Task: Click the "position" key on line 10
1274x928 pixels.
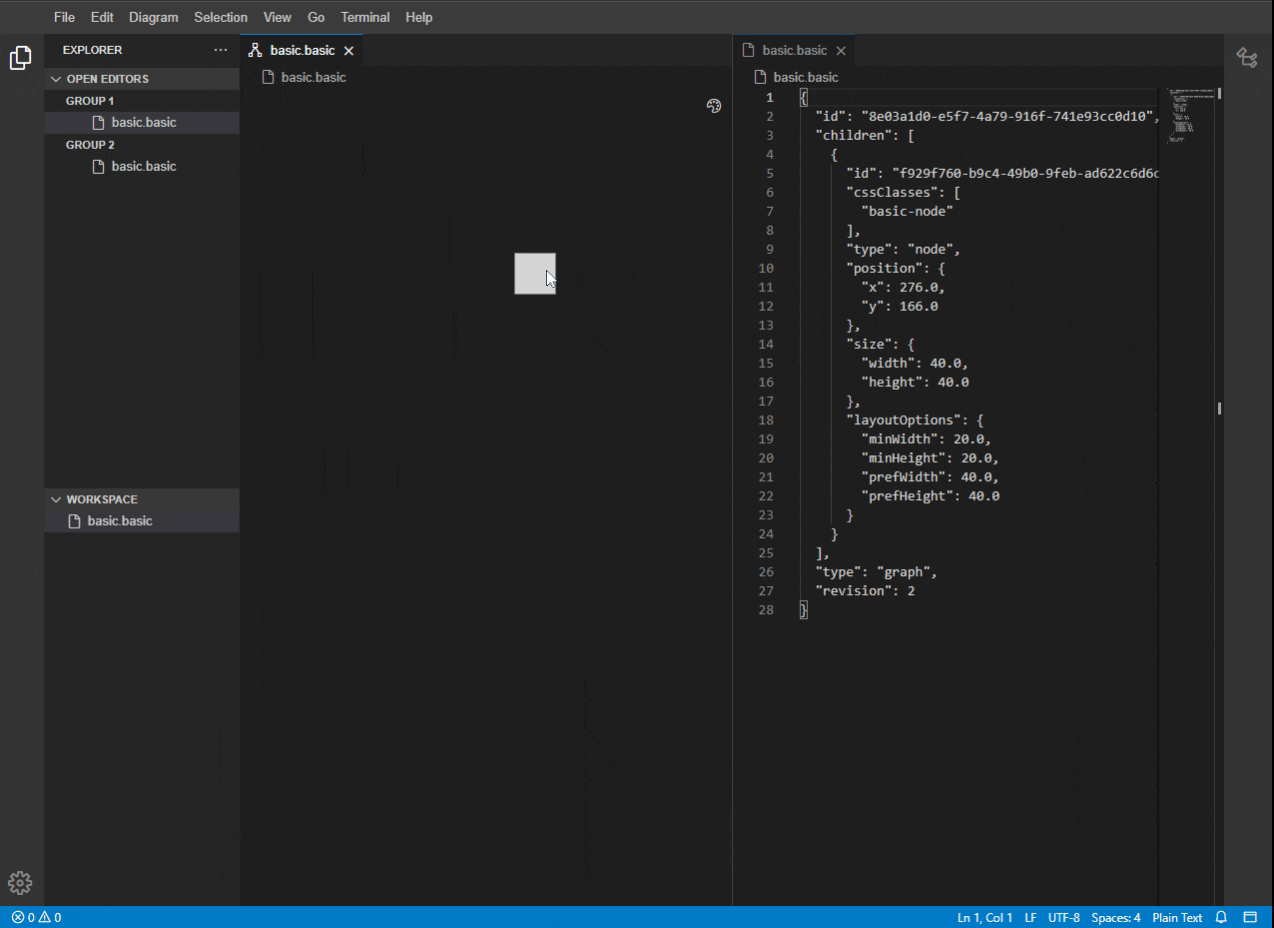Action: [x=884, y=268]
